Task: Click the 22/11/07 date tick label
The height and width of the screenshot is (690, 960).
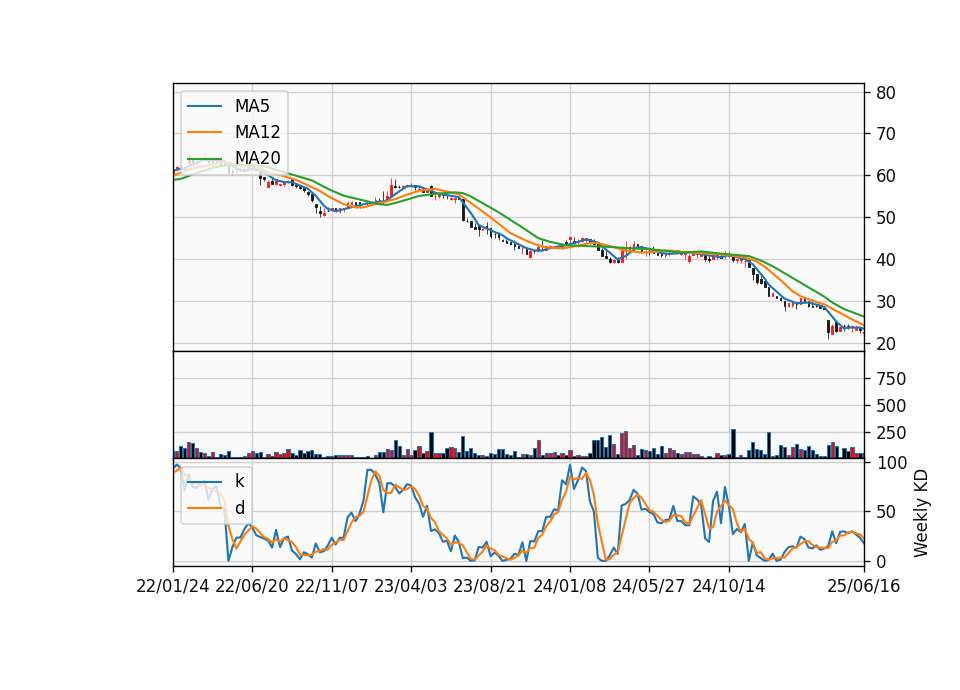Action: (332, 586)
